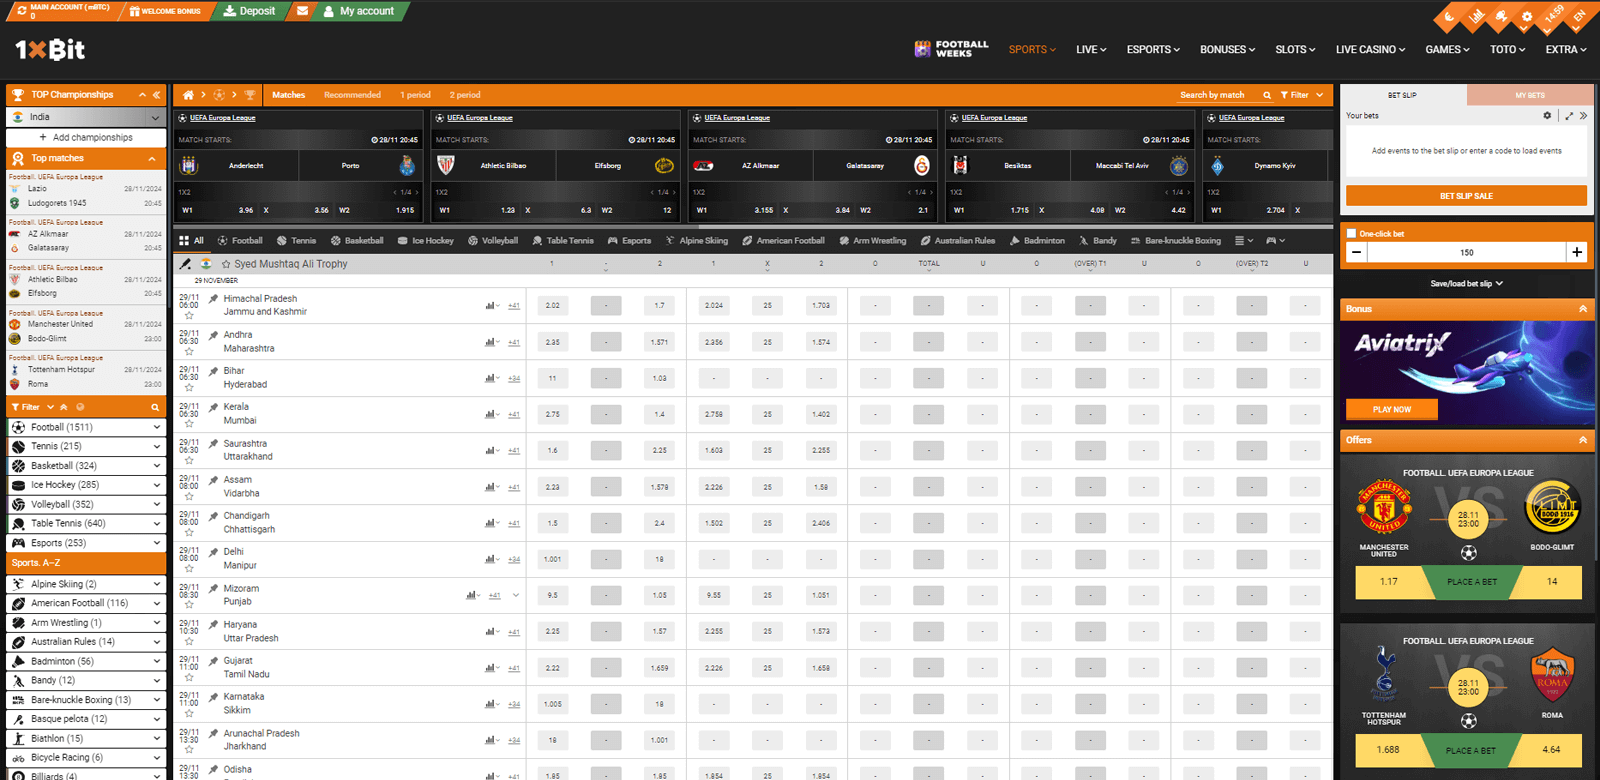Collapse the Bonus panel
This screenshot has width=1600, height=780.
(x=1583, y=309)
